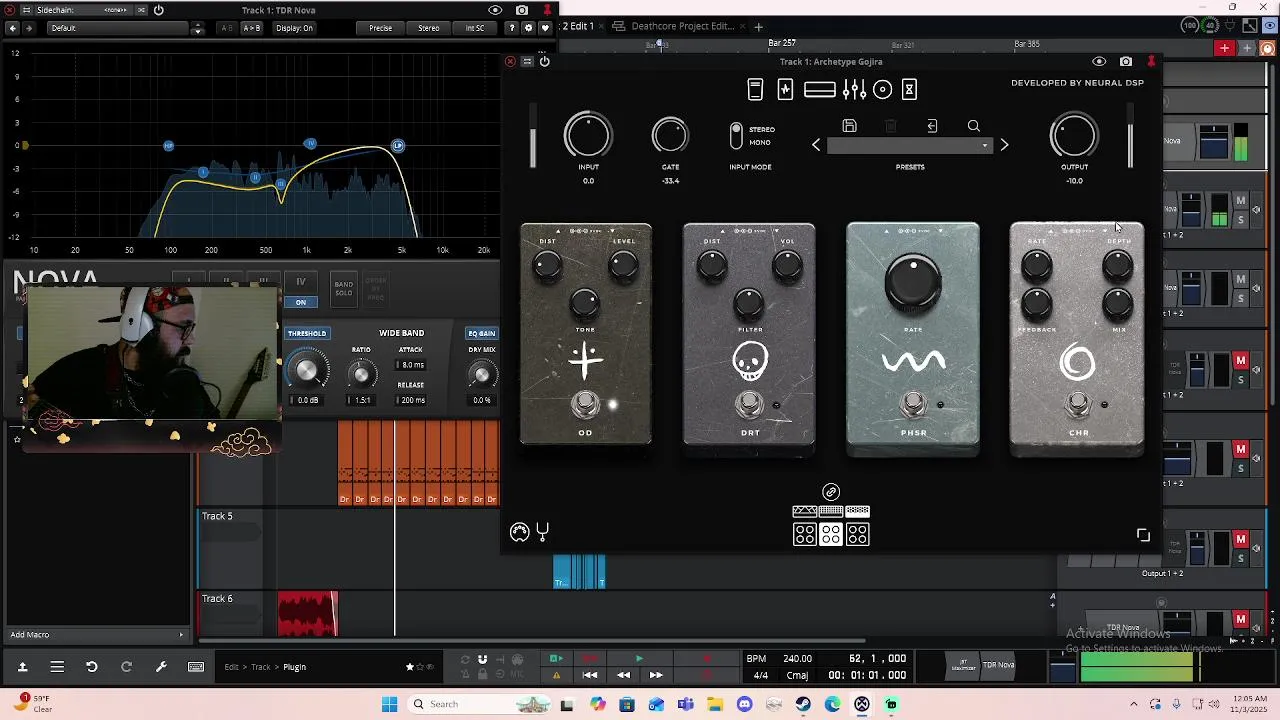Click the redo icon in the bottom toolbar
Screen dimensions: 1280x720
click(126, 667)
